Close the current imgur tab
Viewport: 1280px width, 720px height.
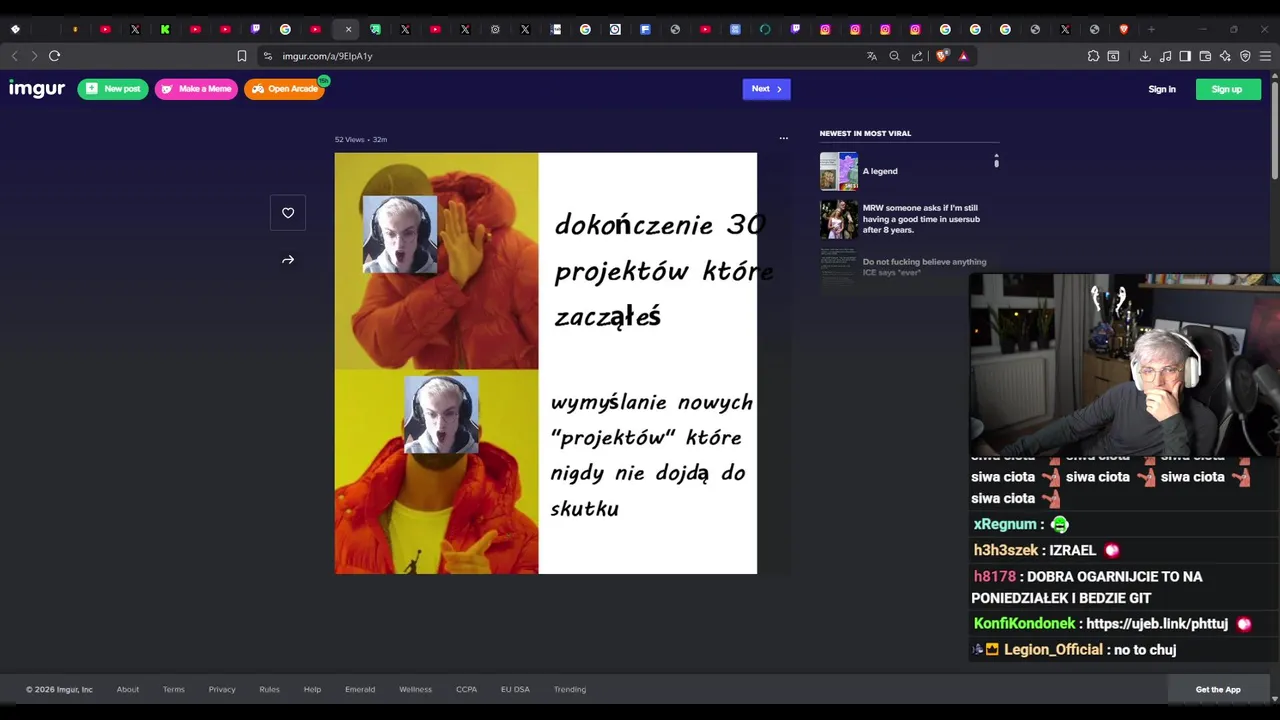click(348, 29)
